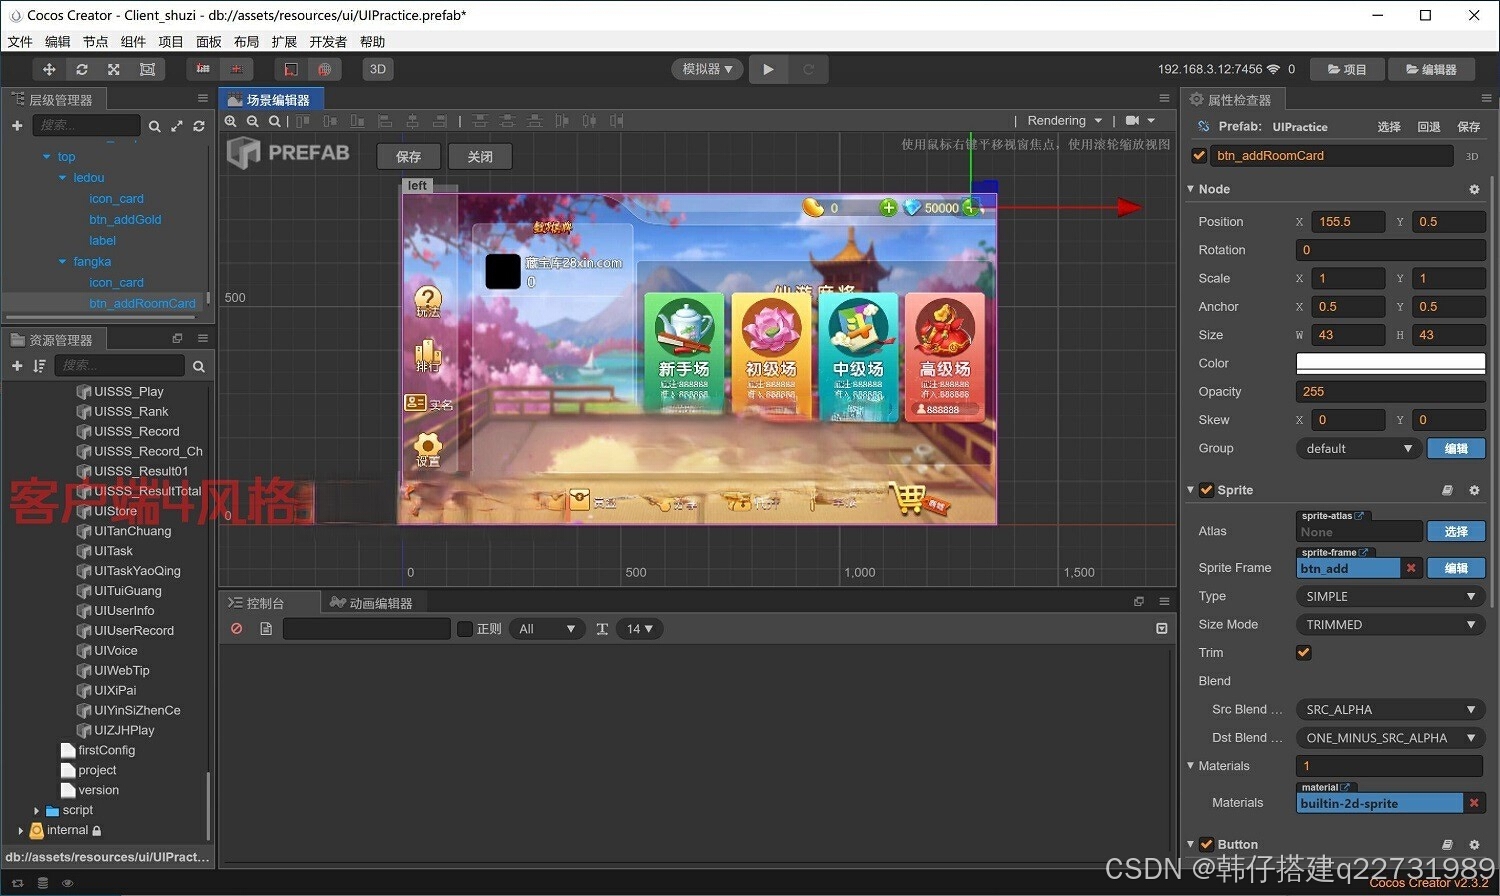
Task: Open the 文件 menu
Action: [x=20, y=42]
